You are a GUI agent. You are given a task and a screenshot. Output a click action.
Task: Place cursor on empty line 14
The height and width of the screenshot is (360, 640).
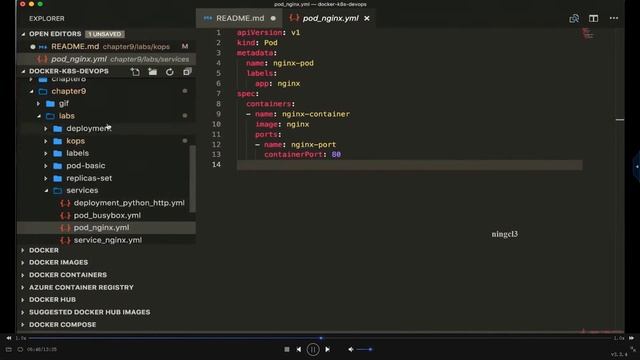click(409, 165)
